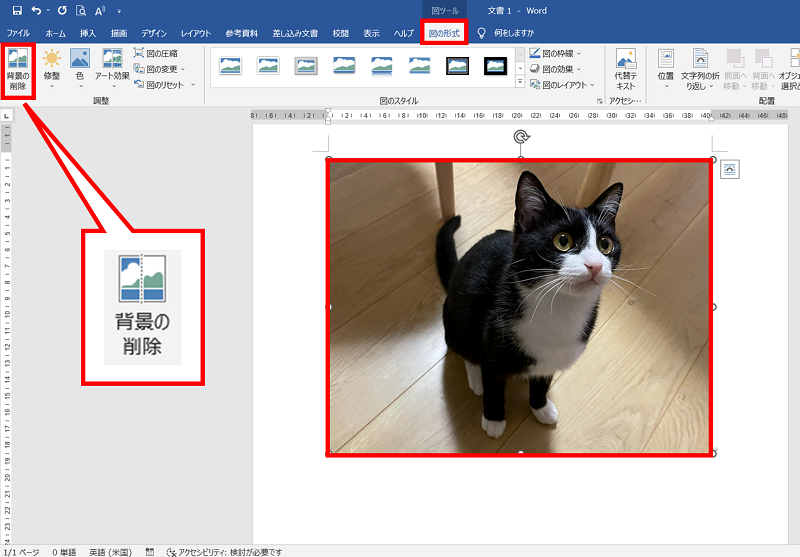Click the undo arrow in title bar
800x557 pixels.
[36, 10]
